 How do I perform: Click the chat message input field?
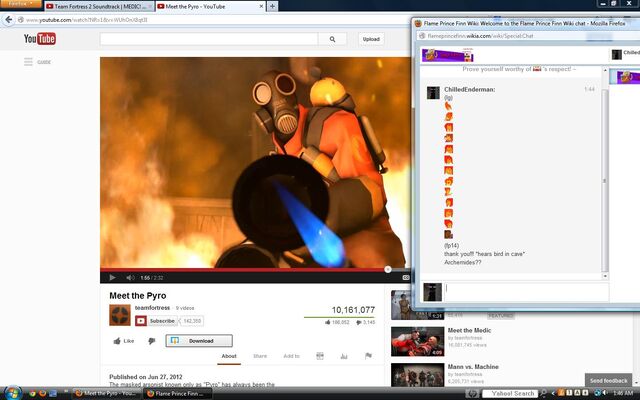coord(526,292)
